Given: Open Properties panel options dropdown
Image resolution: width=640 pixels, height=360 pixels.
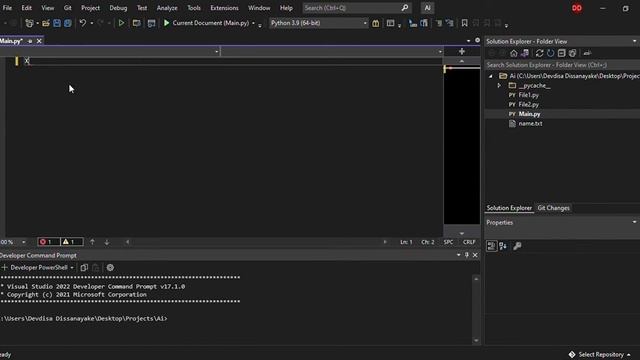Looking at the screenshot, I should tap(634, 222).
